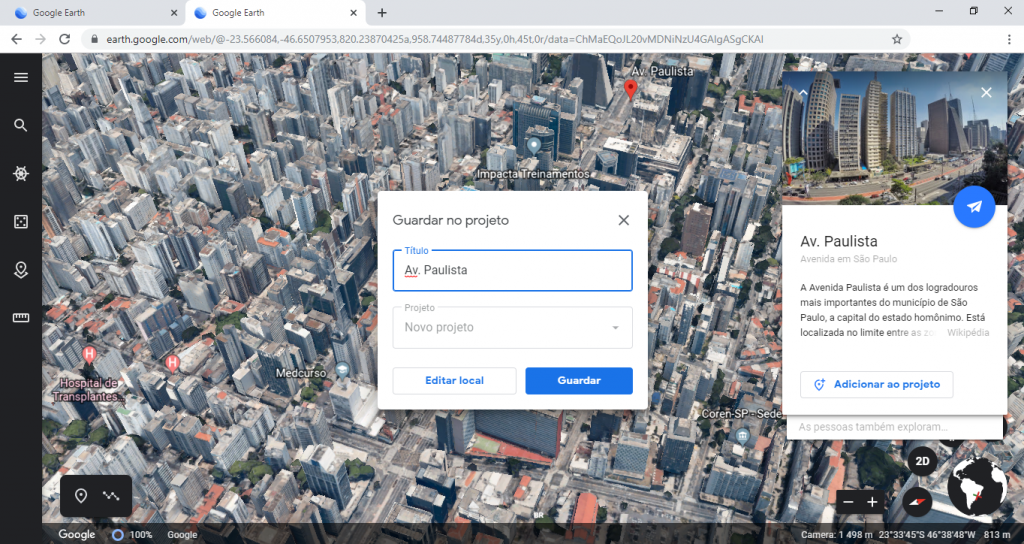Screen dimensions: 1024x544
Task: Click the Guardar button
Action: 579,381
